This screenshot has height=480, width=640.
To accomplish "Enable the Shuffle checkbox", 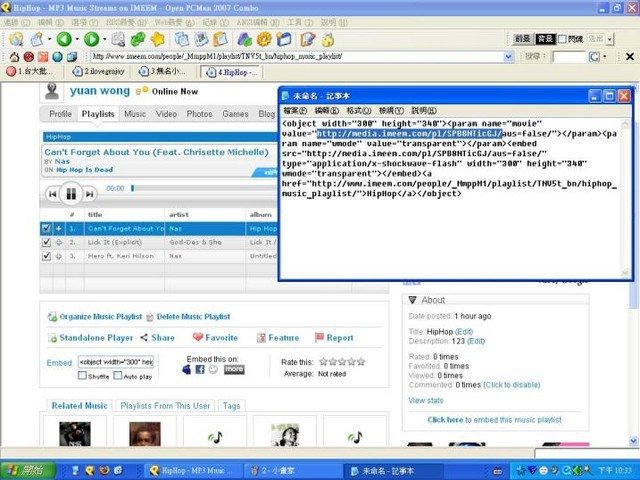I will coord(82,376).
